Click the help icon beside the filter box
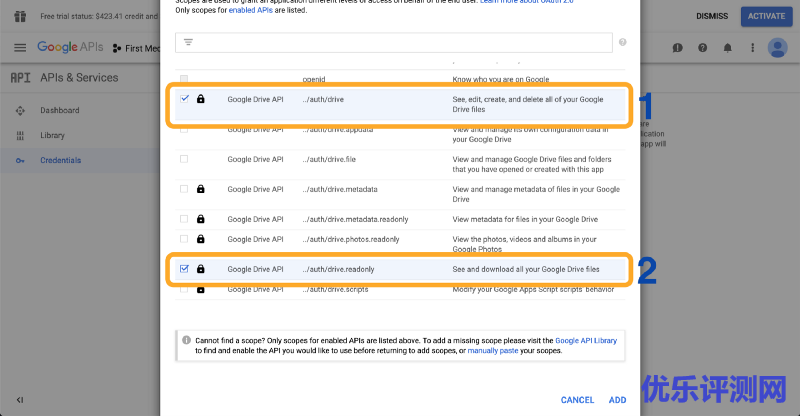The height and width of the screenshot is (416, 800). point(622,42)
